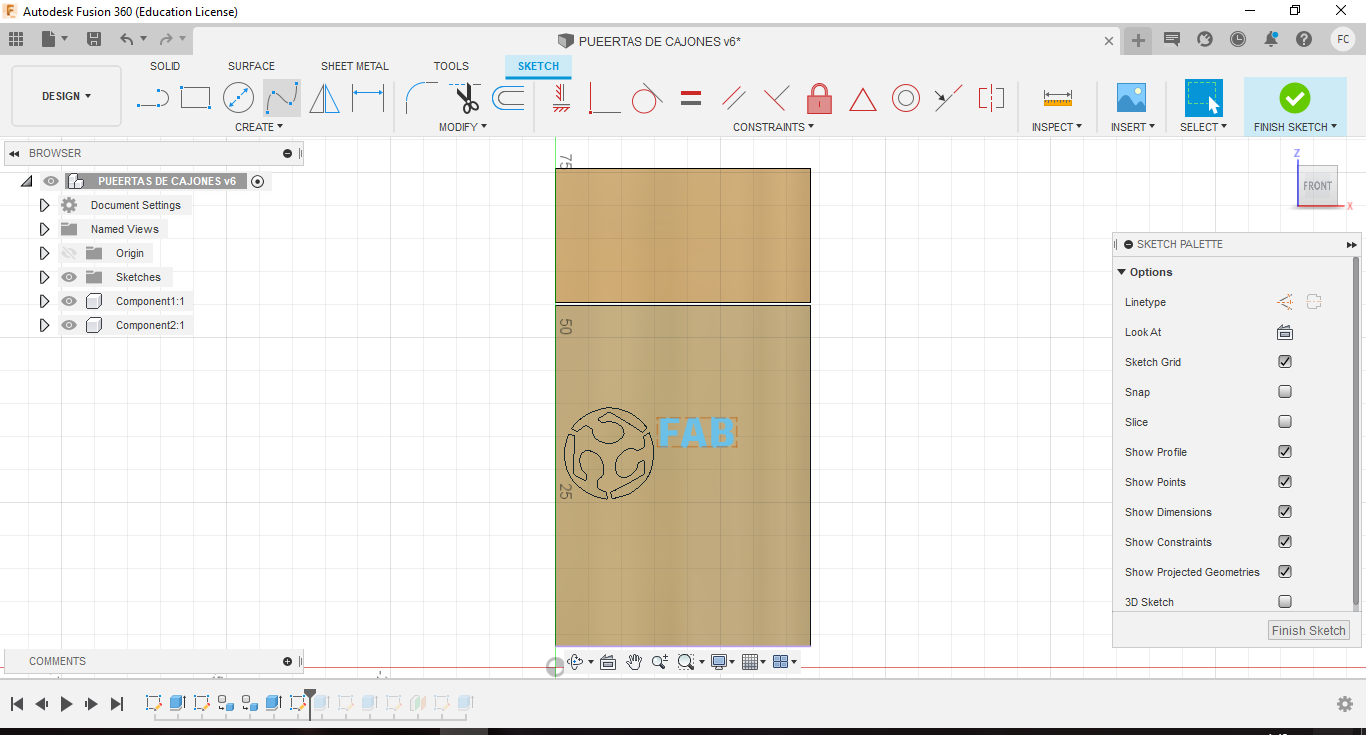Apply the Fix/Unfix lock constraint
The height and width of the screenshot is (735, 1366).
click(x=820, y=98)
